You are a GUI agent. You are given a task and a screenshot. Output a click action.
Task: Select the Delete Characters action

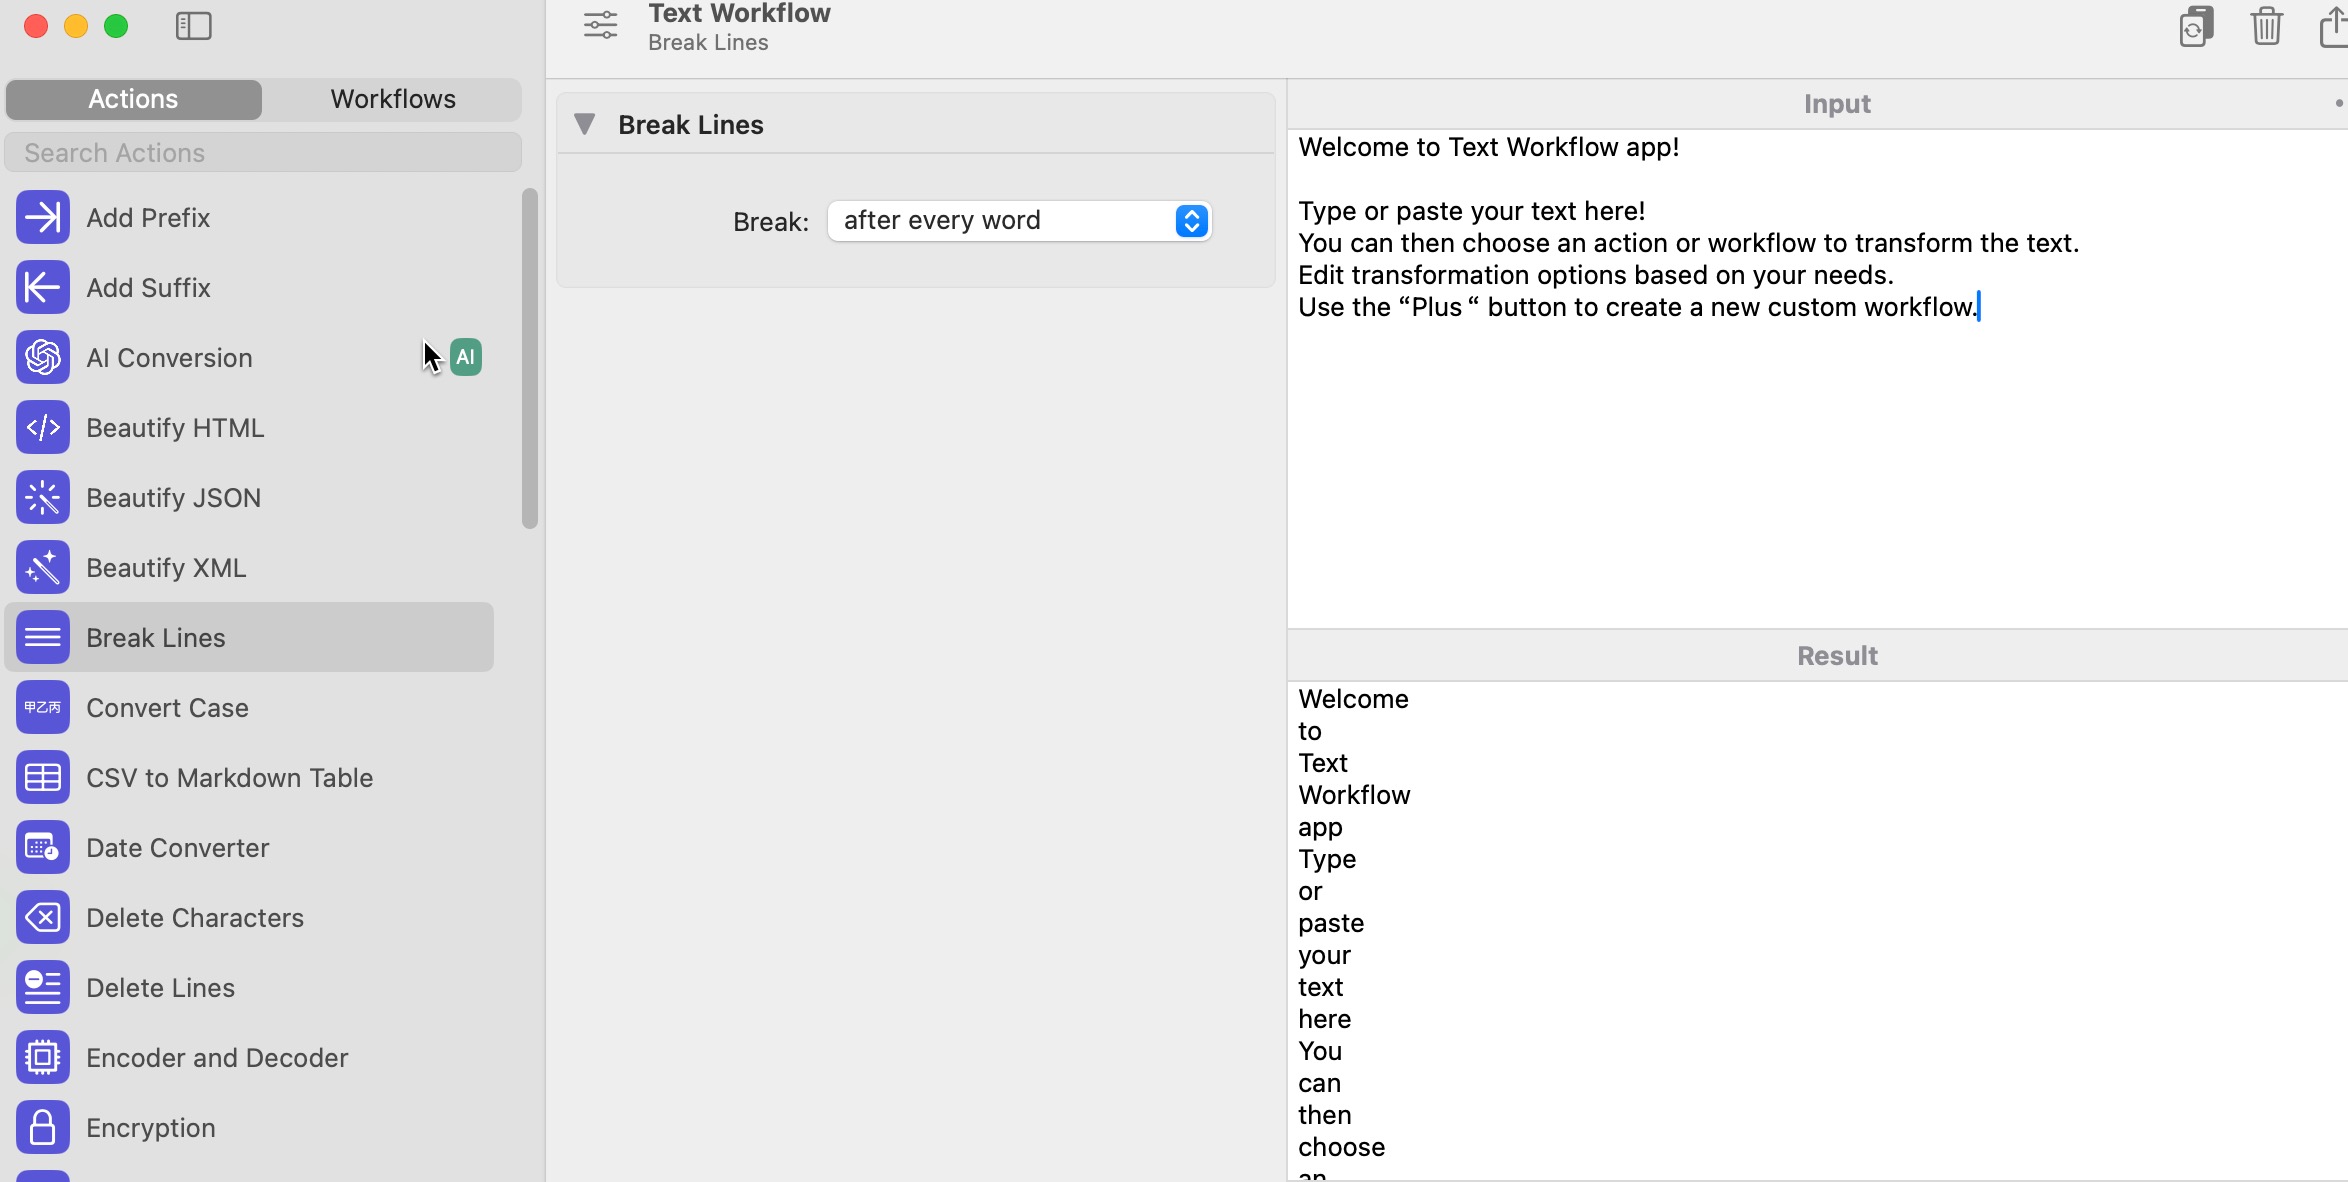pyautogui.click(x=249, y=917)
